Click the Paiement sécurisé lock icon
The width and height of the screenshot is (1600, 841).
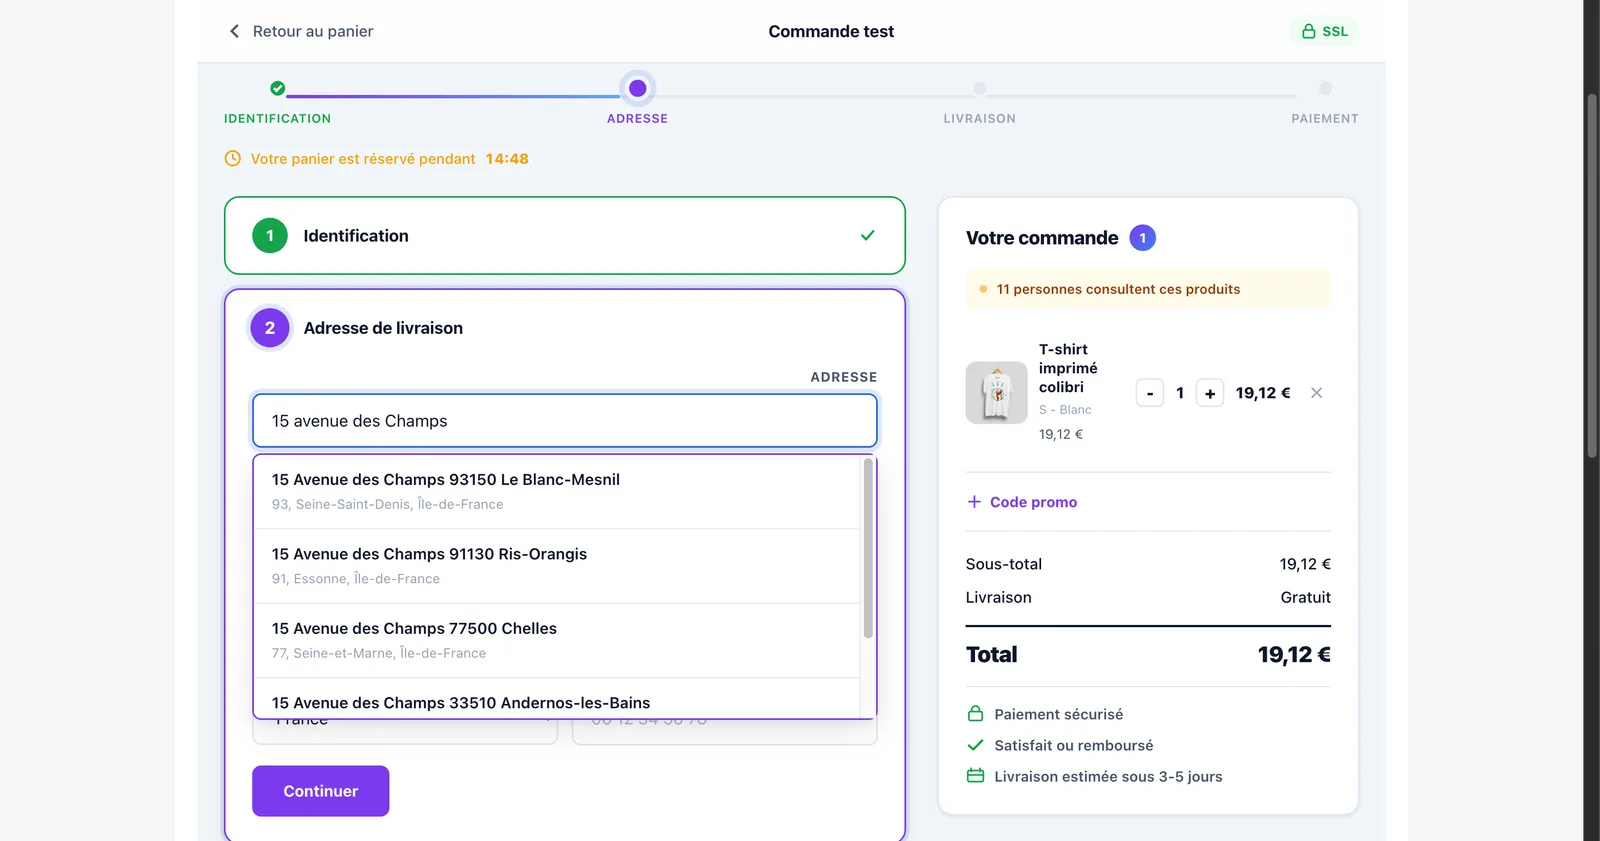pyautogui.click(x=976, y=714)
